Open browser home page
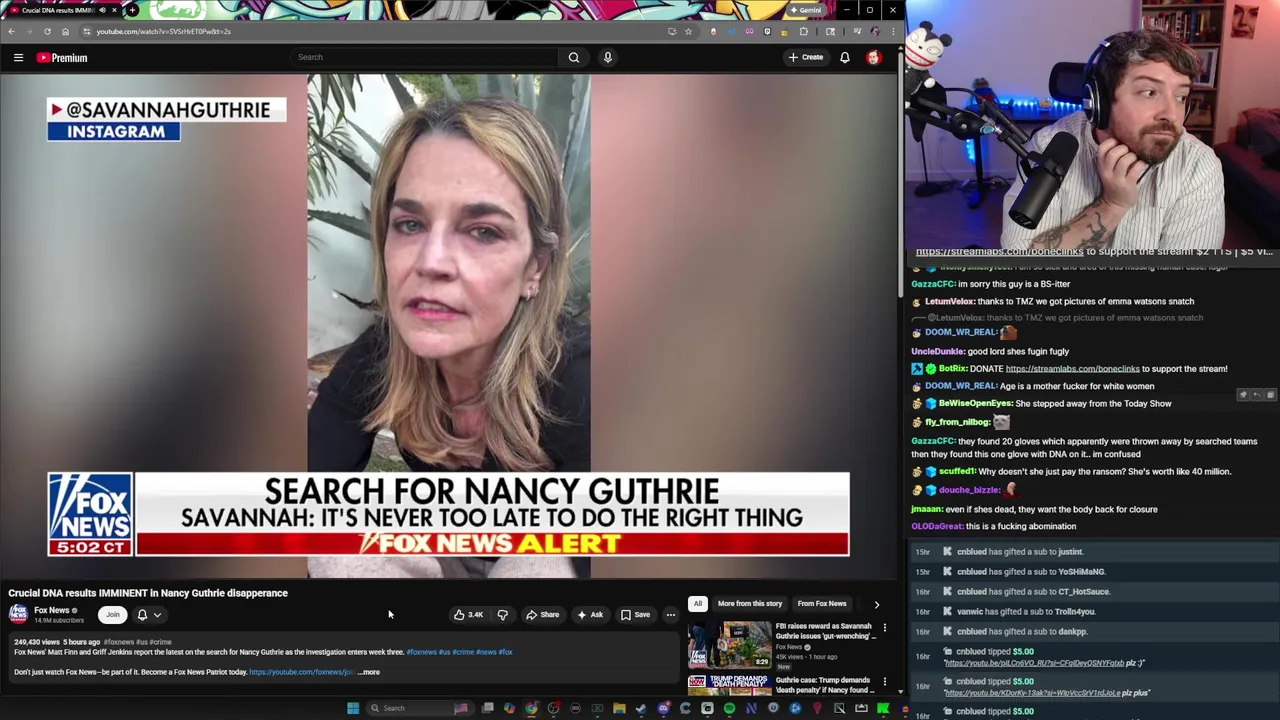Viewport: 1280px width, 720px height. click(x=65, y=31)
